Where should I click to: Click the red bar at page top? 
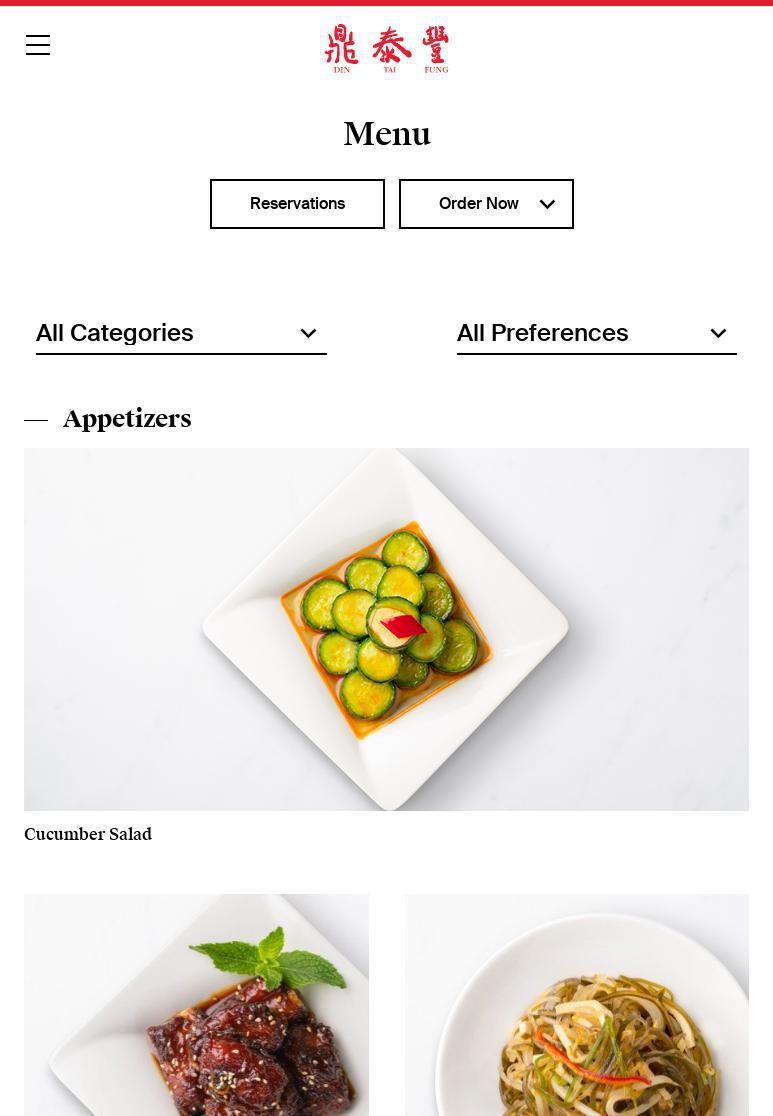[x=386, y=3]
